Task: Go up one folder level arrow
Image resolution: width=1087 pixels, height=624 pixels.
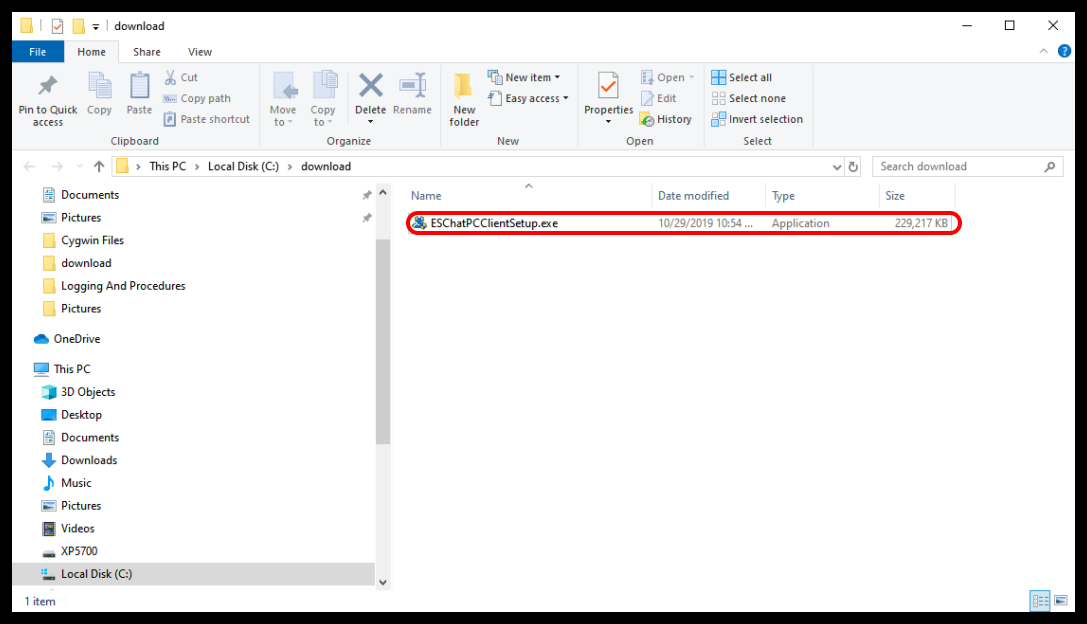Action: (99, 166)
